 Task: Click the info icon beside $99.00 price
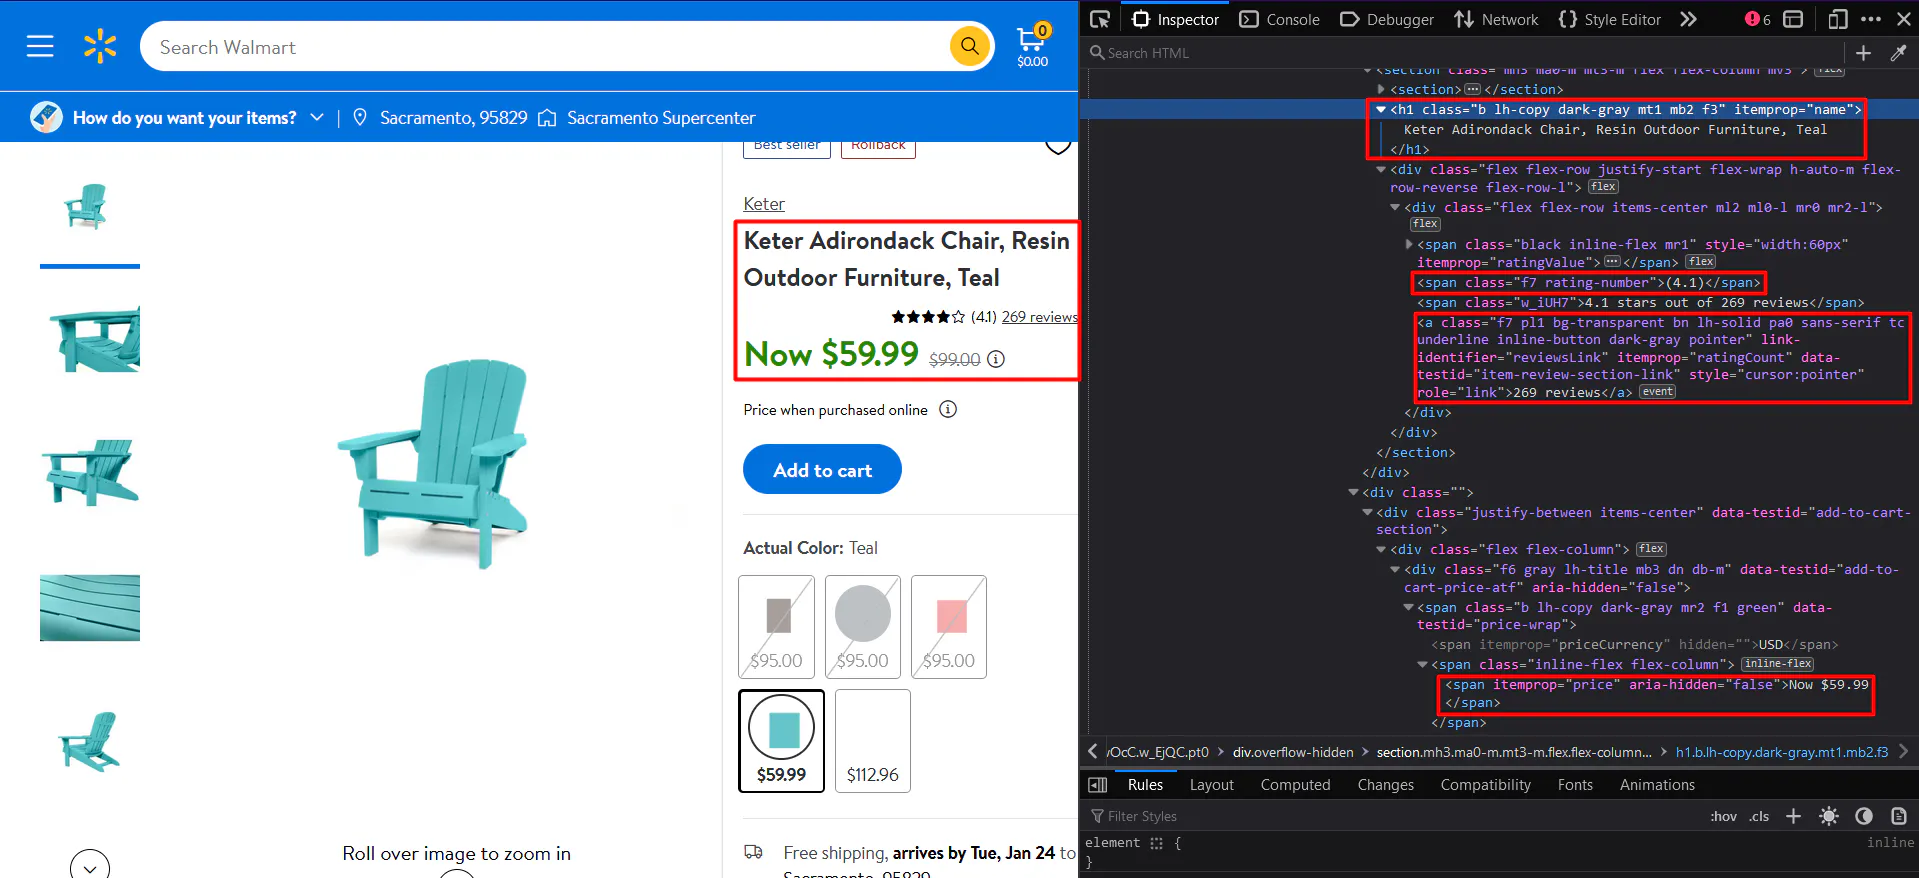tap(996, 359)
